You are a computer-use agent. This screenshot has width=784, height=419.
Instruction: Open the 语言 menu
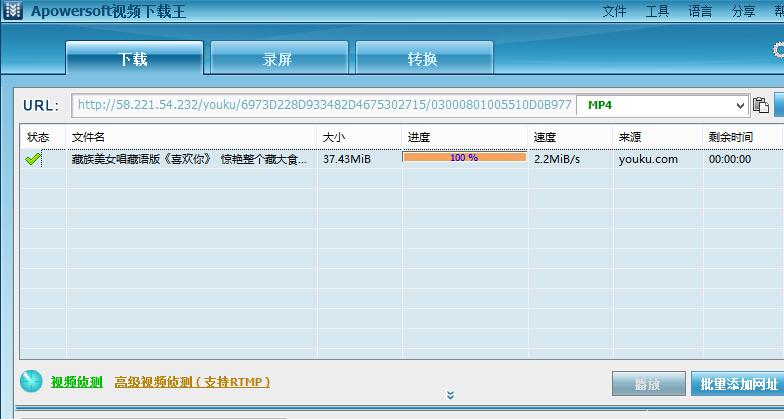700,11
